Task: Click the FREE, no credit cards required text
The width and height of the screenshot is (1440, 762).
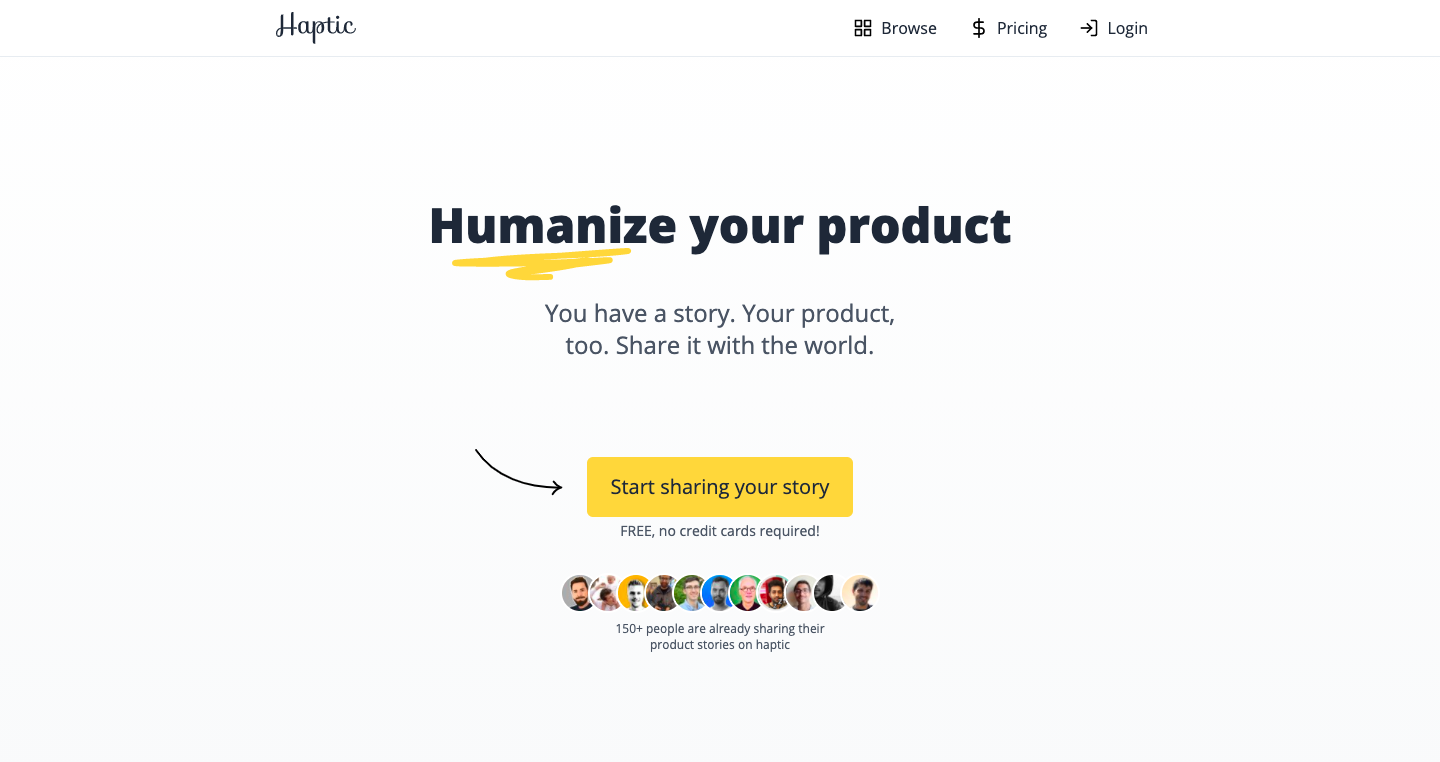Action: pyautogui.click(x=720, y=531)
